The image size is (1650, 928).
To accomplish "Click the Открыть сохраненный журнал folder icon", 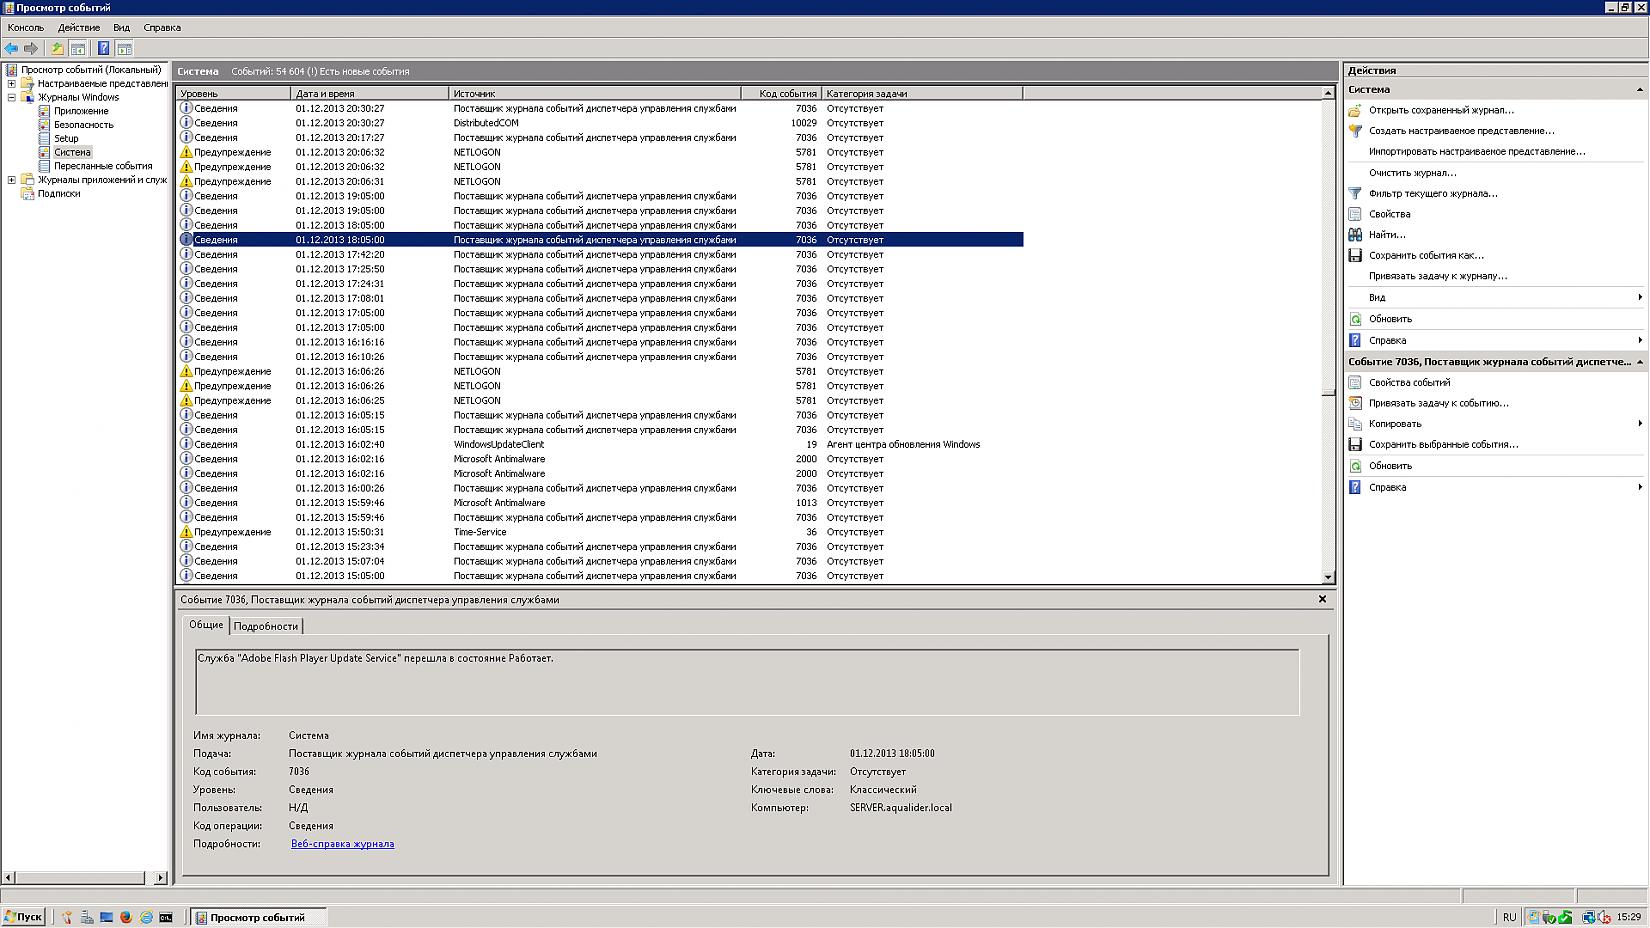I will click(x=1355, y=110).
